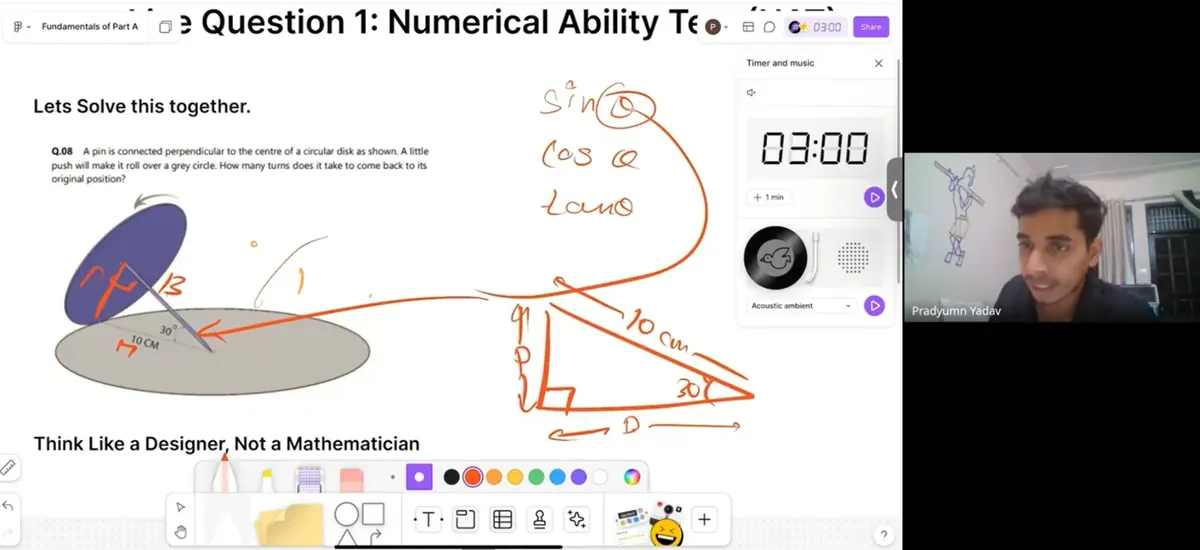The width and height of the screenshot is (1200, 550).
Task: Open the comments speech bubble icon
Action: [x=769, y=27]
